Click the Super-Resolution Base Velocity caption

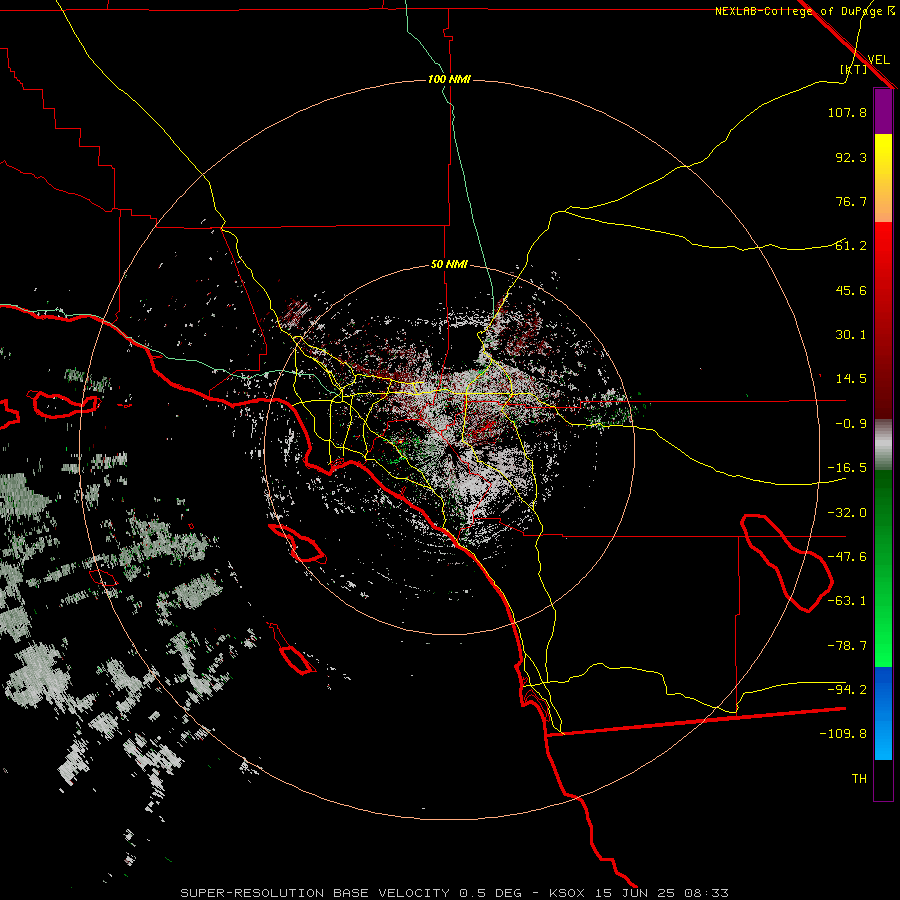(x=455, y=893)
